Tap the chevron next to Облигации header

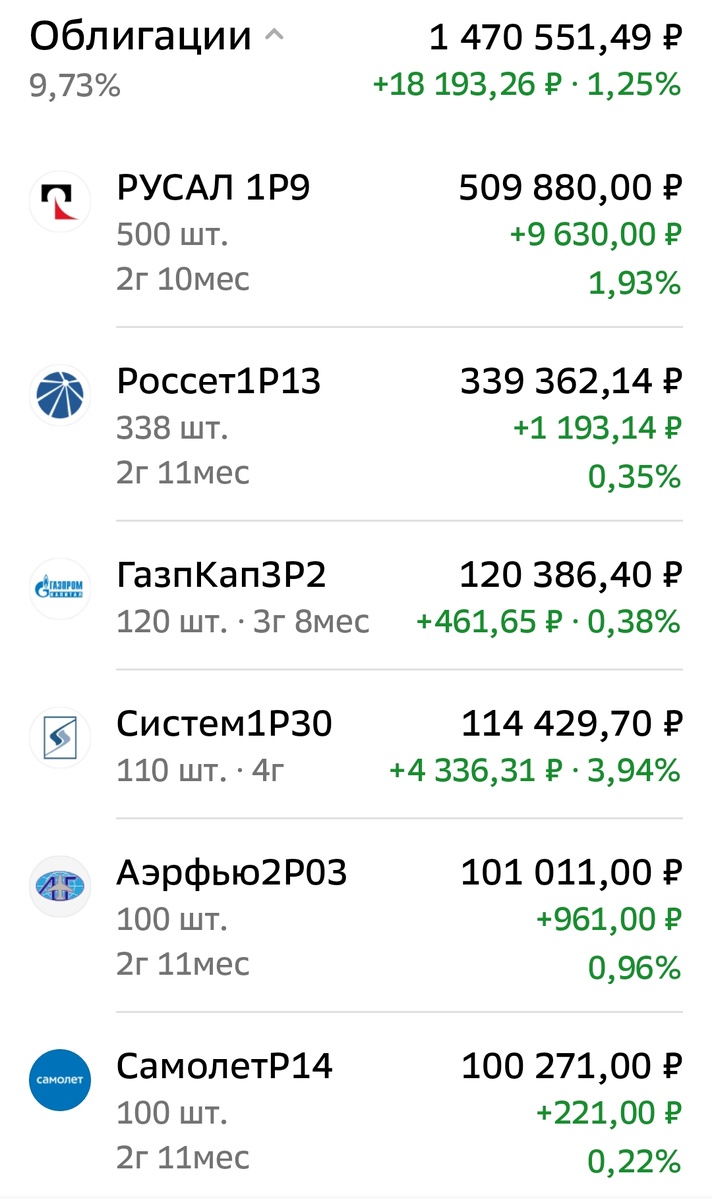coord(272,35)
